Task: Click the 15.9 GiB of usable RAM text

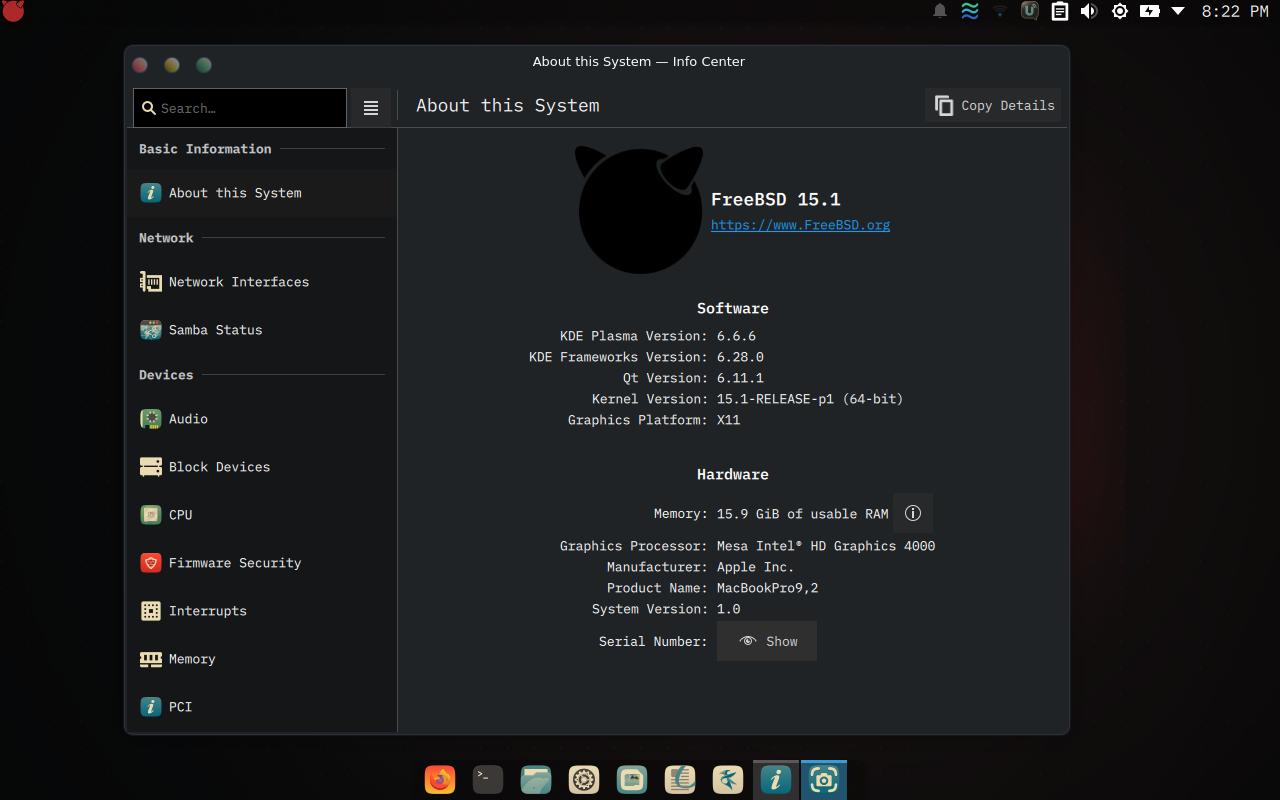Action: [802, 514]
